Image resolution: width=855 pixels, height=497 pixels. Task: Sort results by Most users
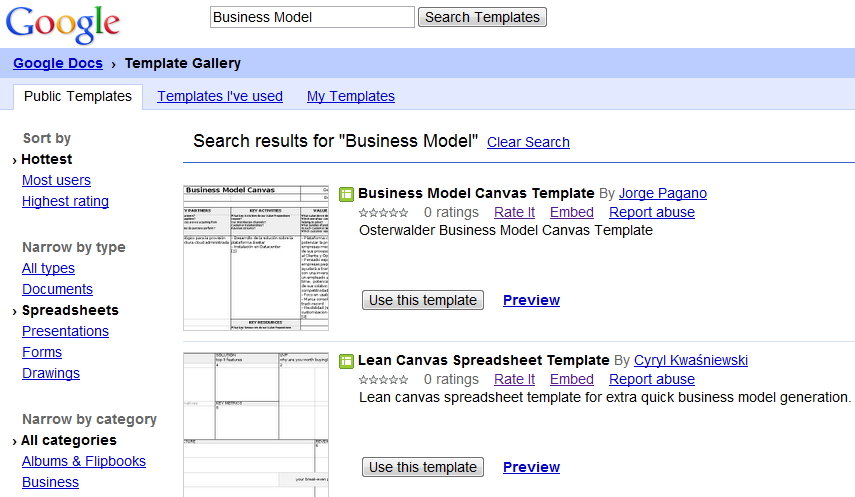56,180
